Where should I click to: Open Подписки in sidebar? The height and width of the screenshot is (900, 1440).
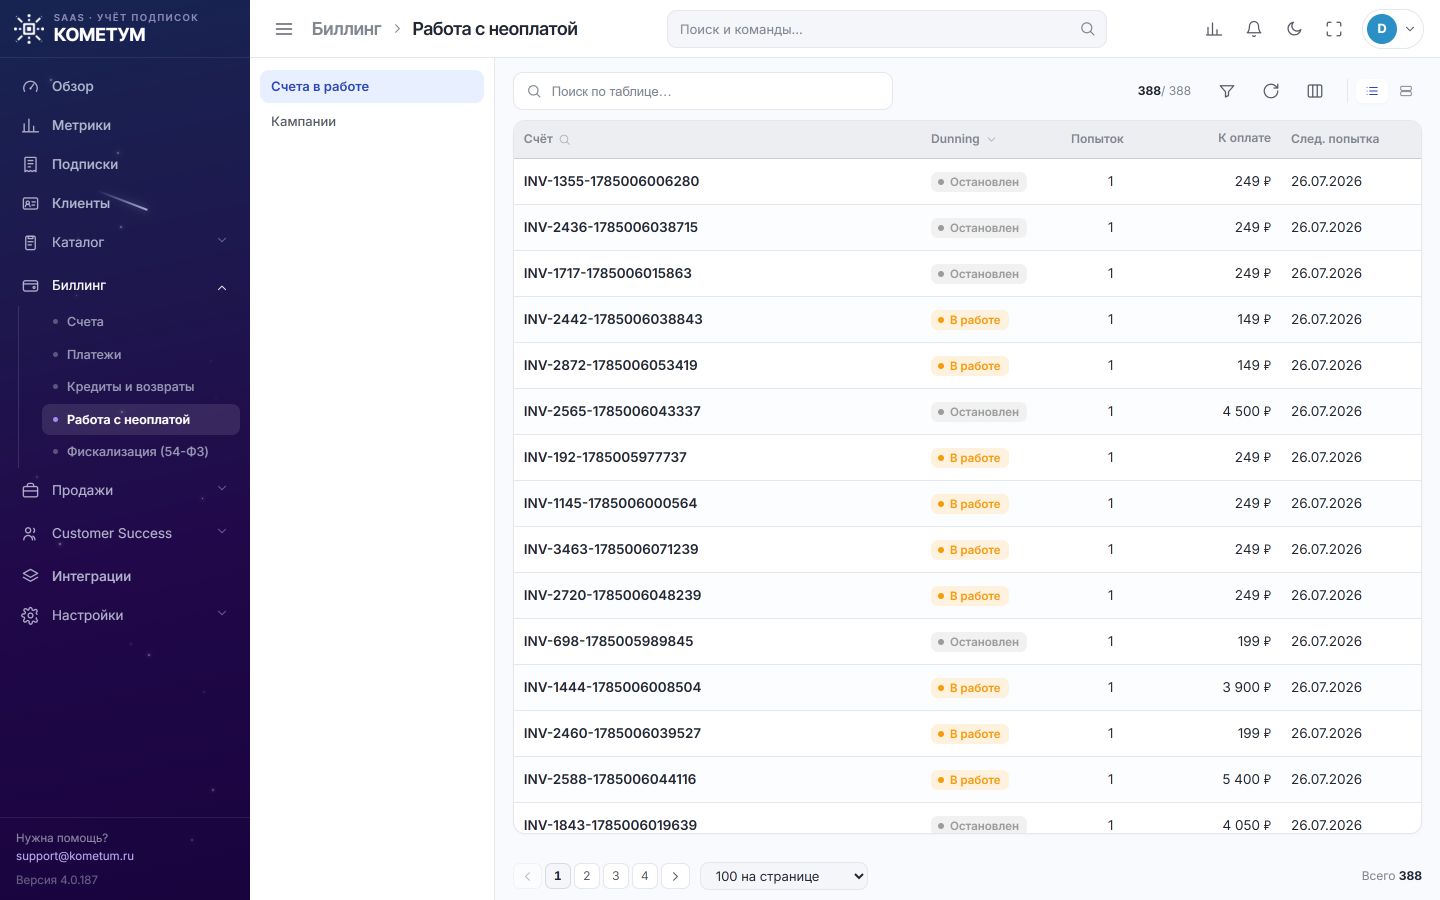tap(125, 164)
